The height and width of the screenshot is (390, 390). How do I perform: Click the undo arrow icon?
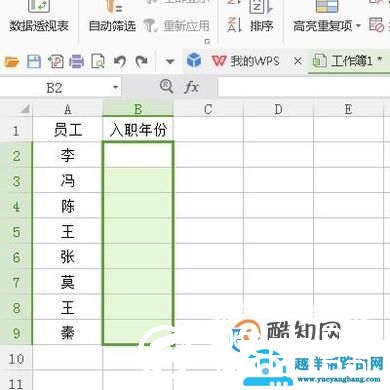coord(120,62)
